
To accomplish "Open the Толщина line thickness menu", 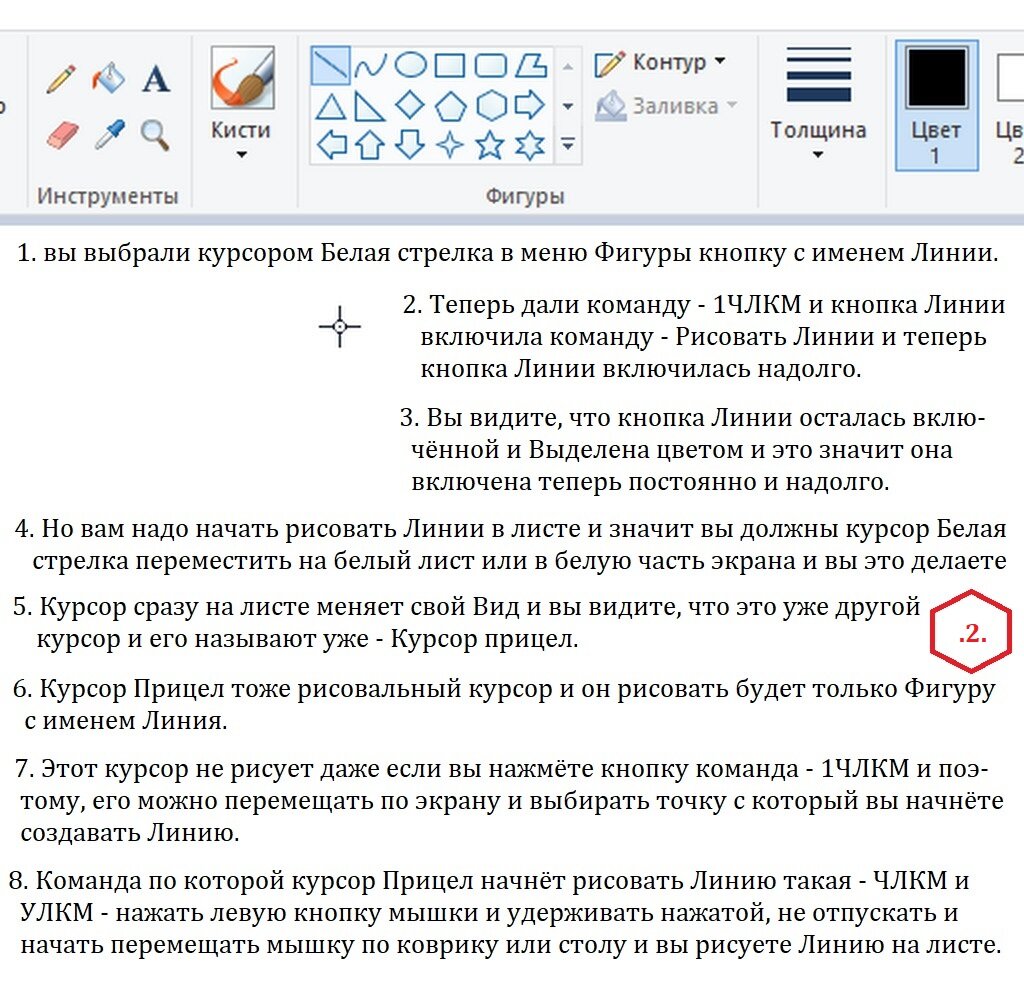I will [818, 104].
